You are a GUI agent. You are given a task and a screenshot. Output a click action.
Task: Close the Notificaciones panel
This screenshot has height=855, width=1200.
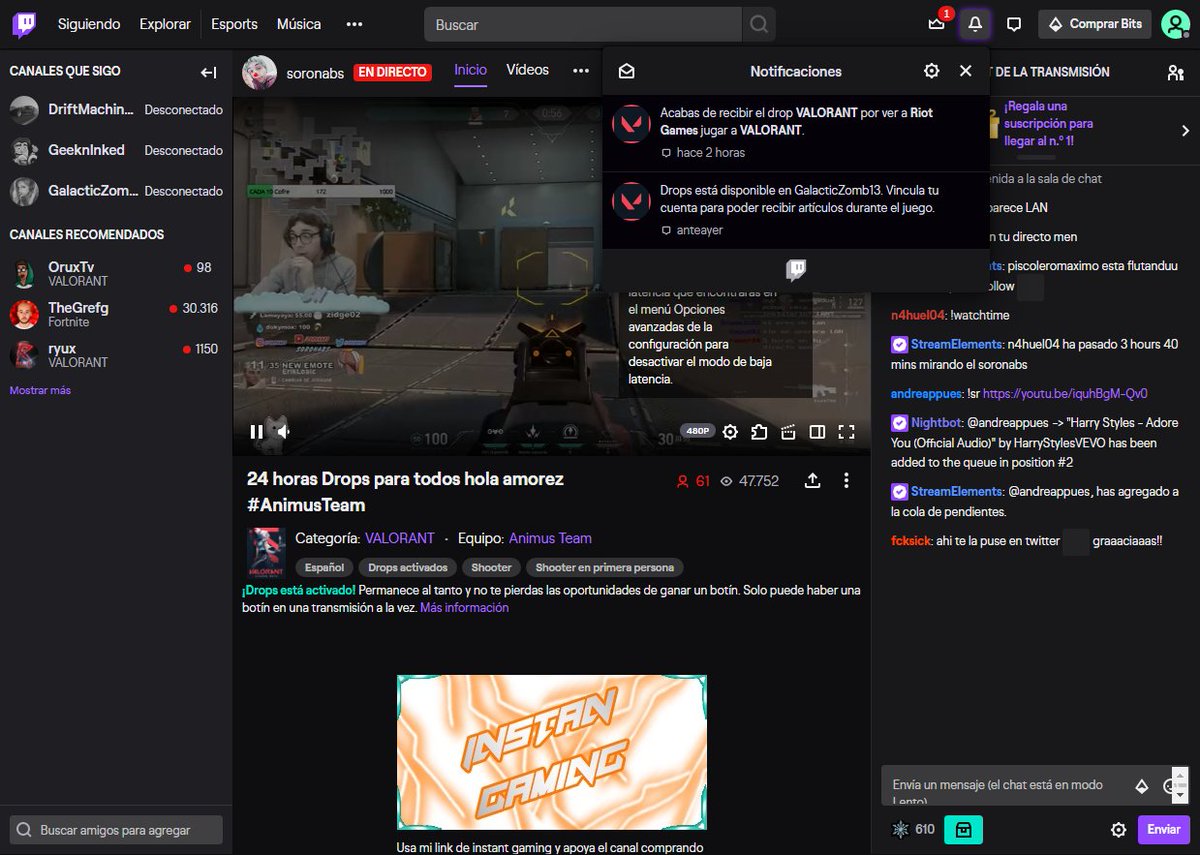[965, 71]
